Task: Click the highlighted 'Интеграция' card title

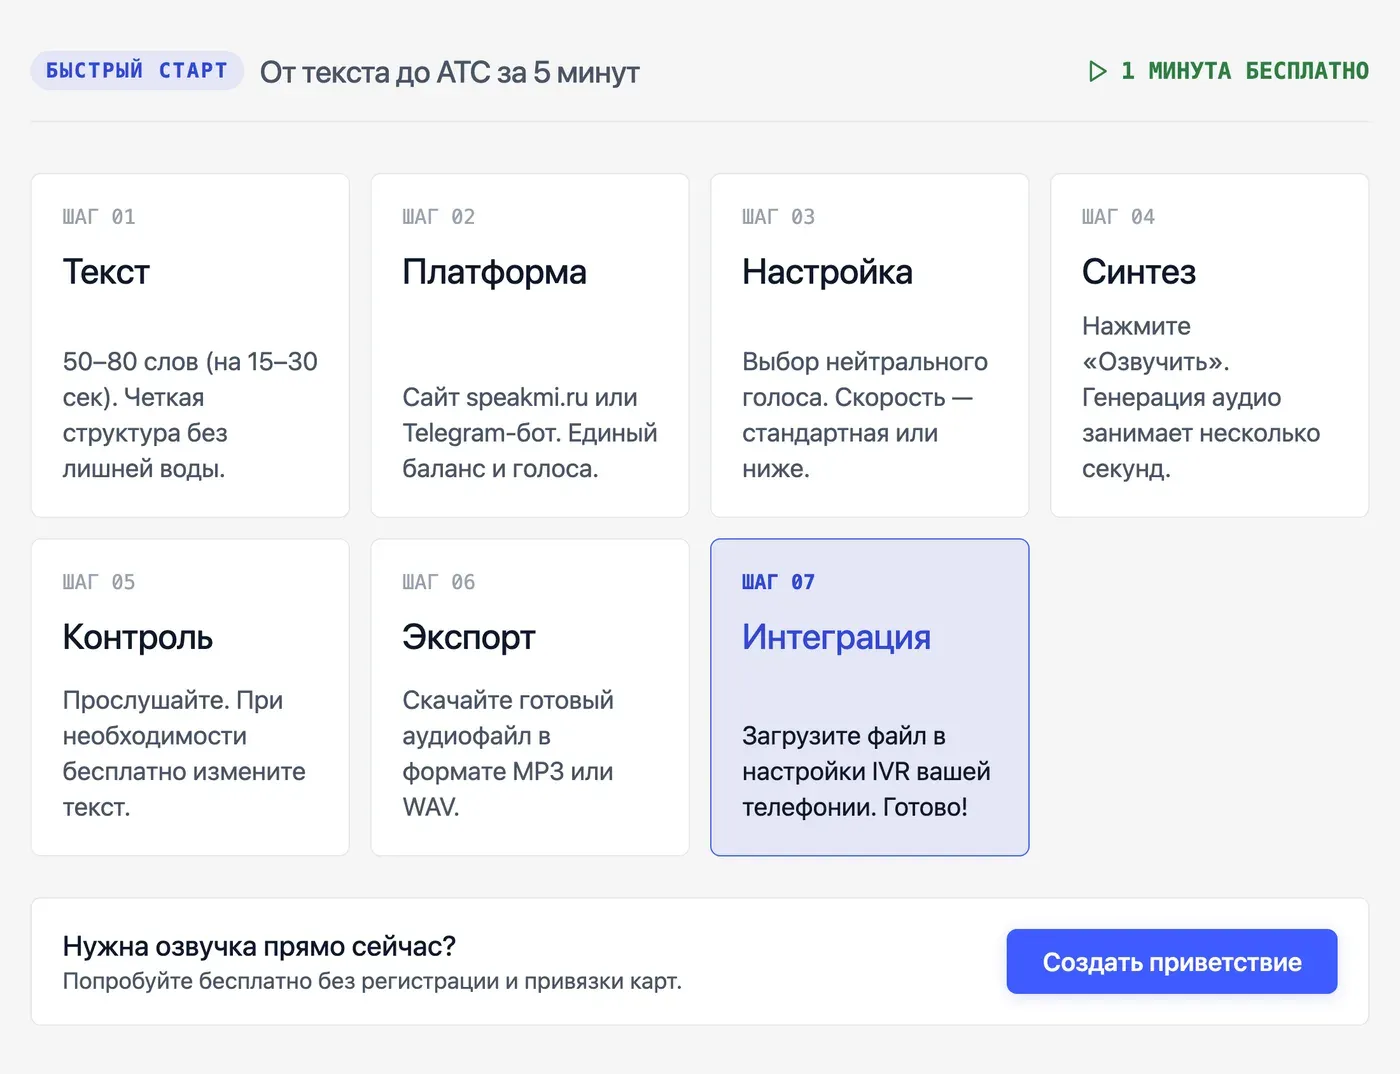Action: coord(836,637)
